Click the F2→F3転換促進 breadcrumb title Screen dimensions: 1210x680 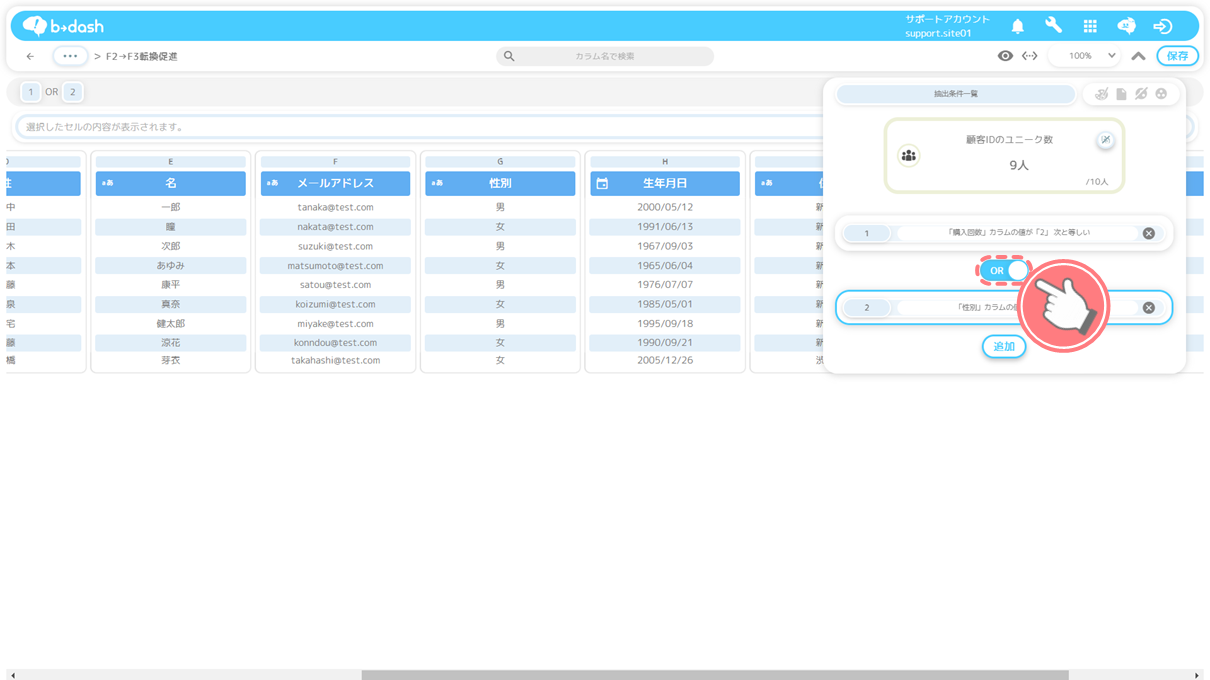[x=142, y=57]
